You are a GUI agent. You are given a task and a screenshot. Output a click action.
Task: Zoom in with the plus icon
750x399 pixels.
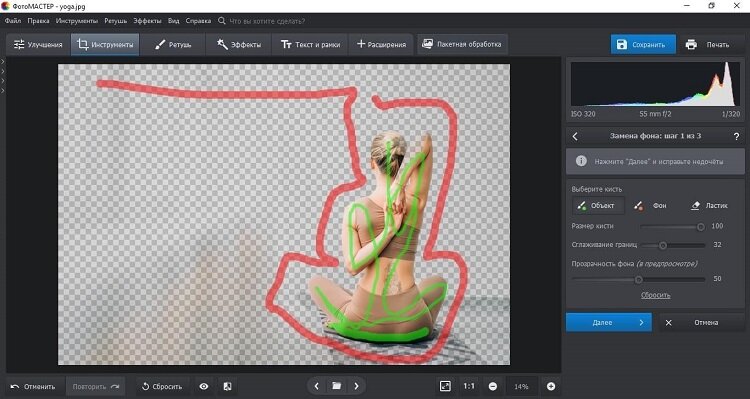tap(551, 387)
